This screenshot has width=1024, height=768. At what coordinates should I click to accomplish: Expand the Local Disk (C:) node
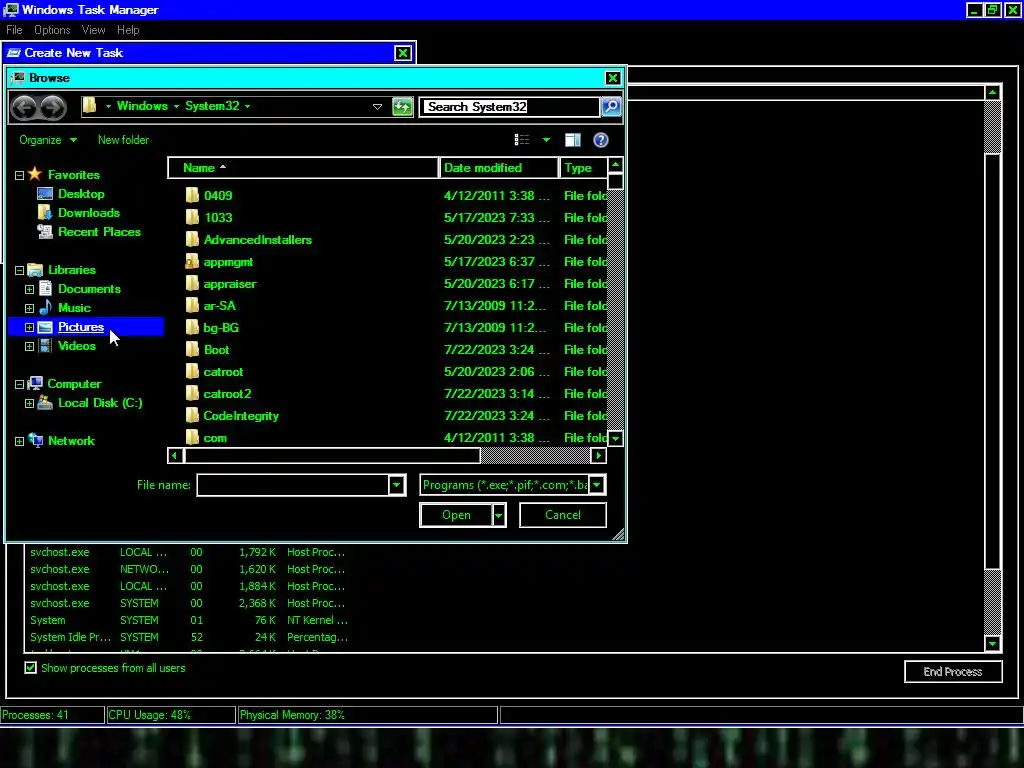click(x=29, y=404)
